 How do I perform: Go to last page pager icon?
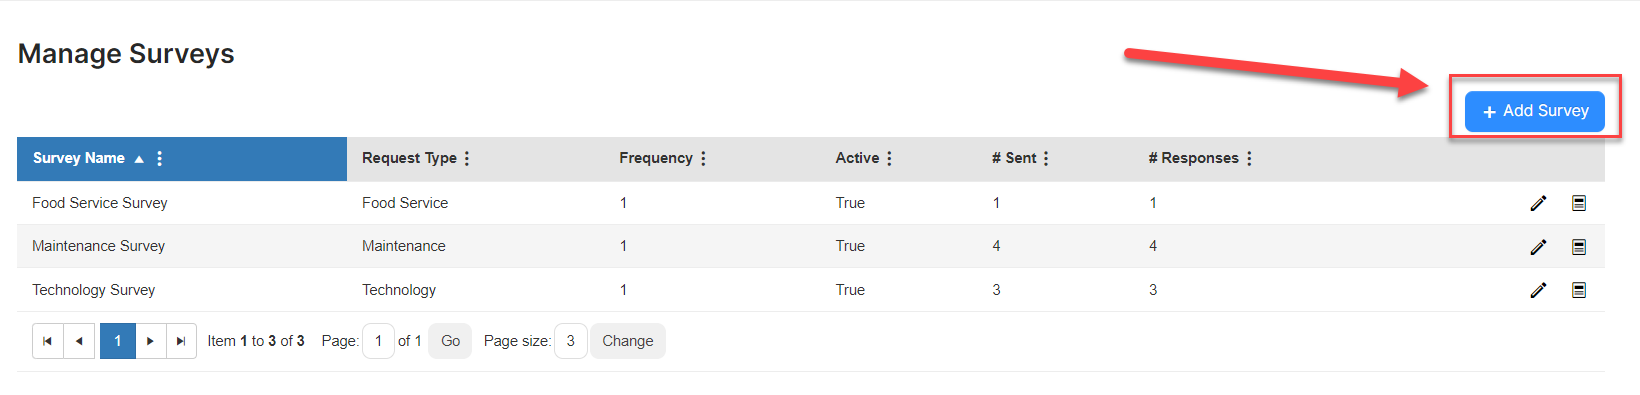pos(180,341)
